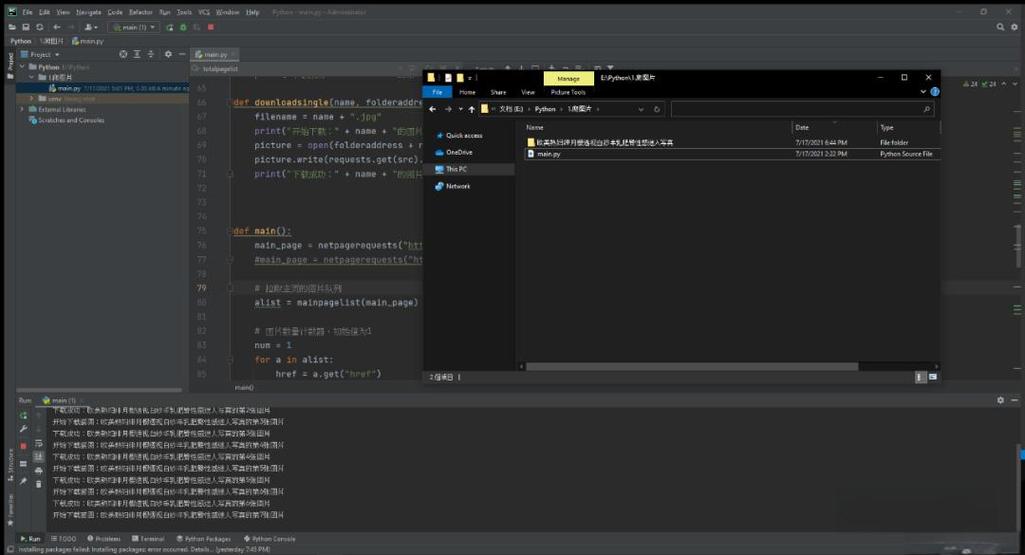Screen dimensions: 1025x555
Task: Open the Project view selector dropdown
Action: click(x=40, y=55)
